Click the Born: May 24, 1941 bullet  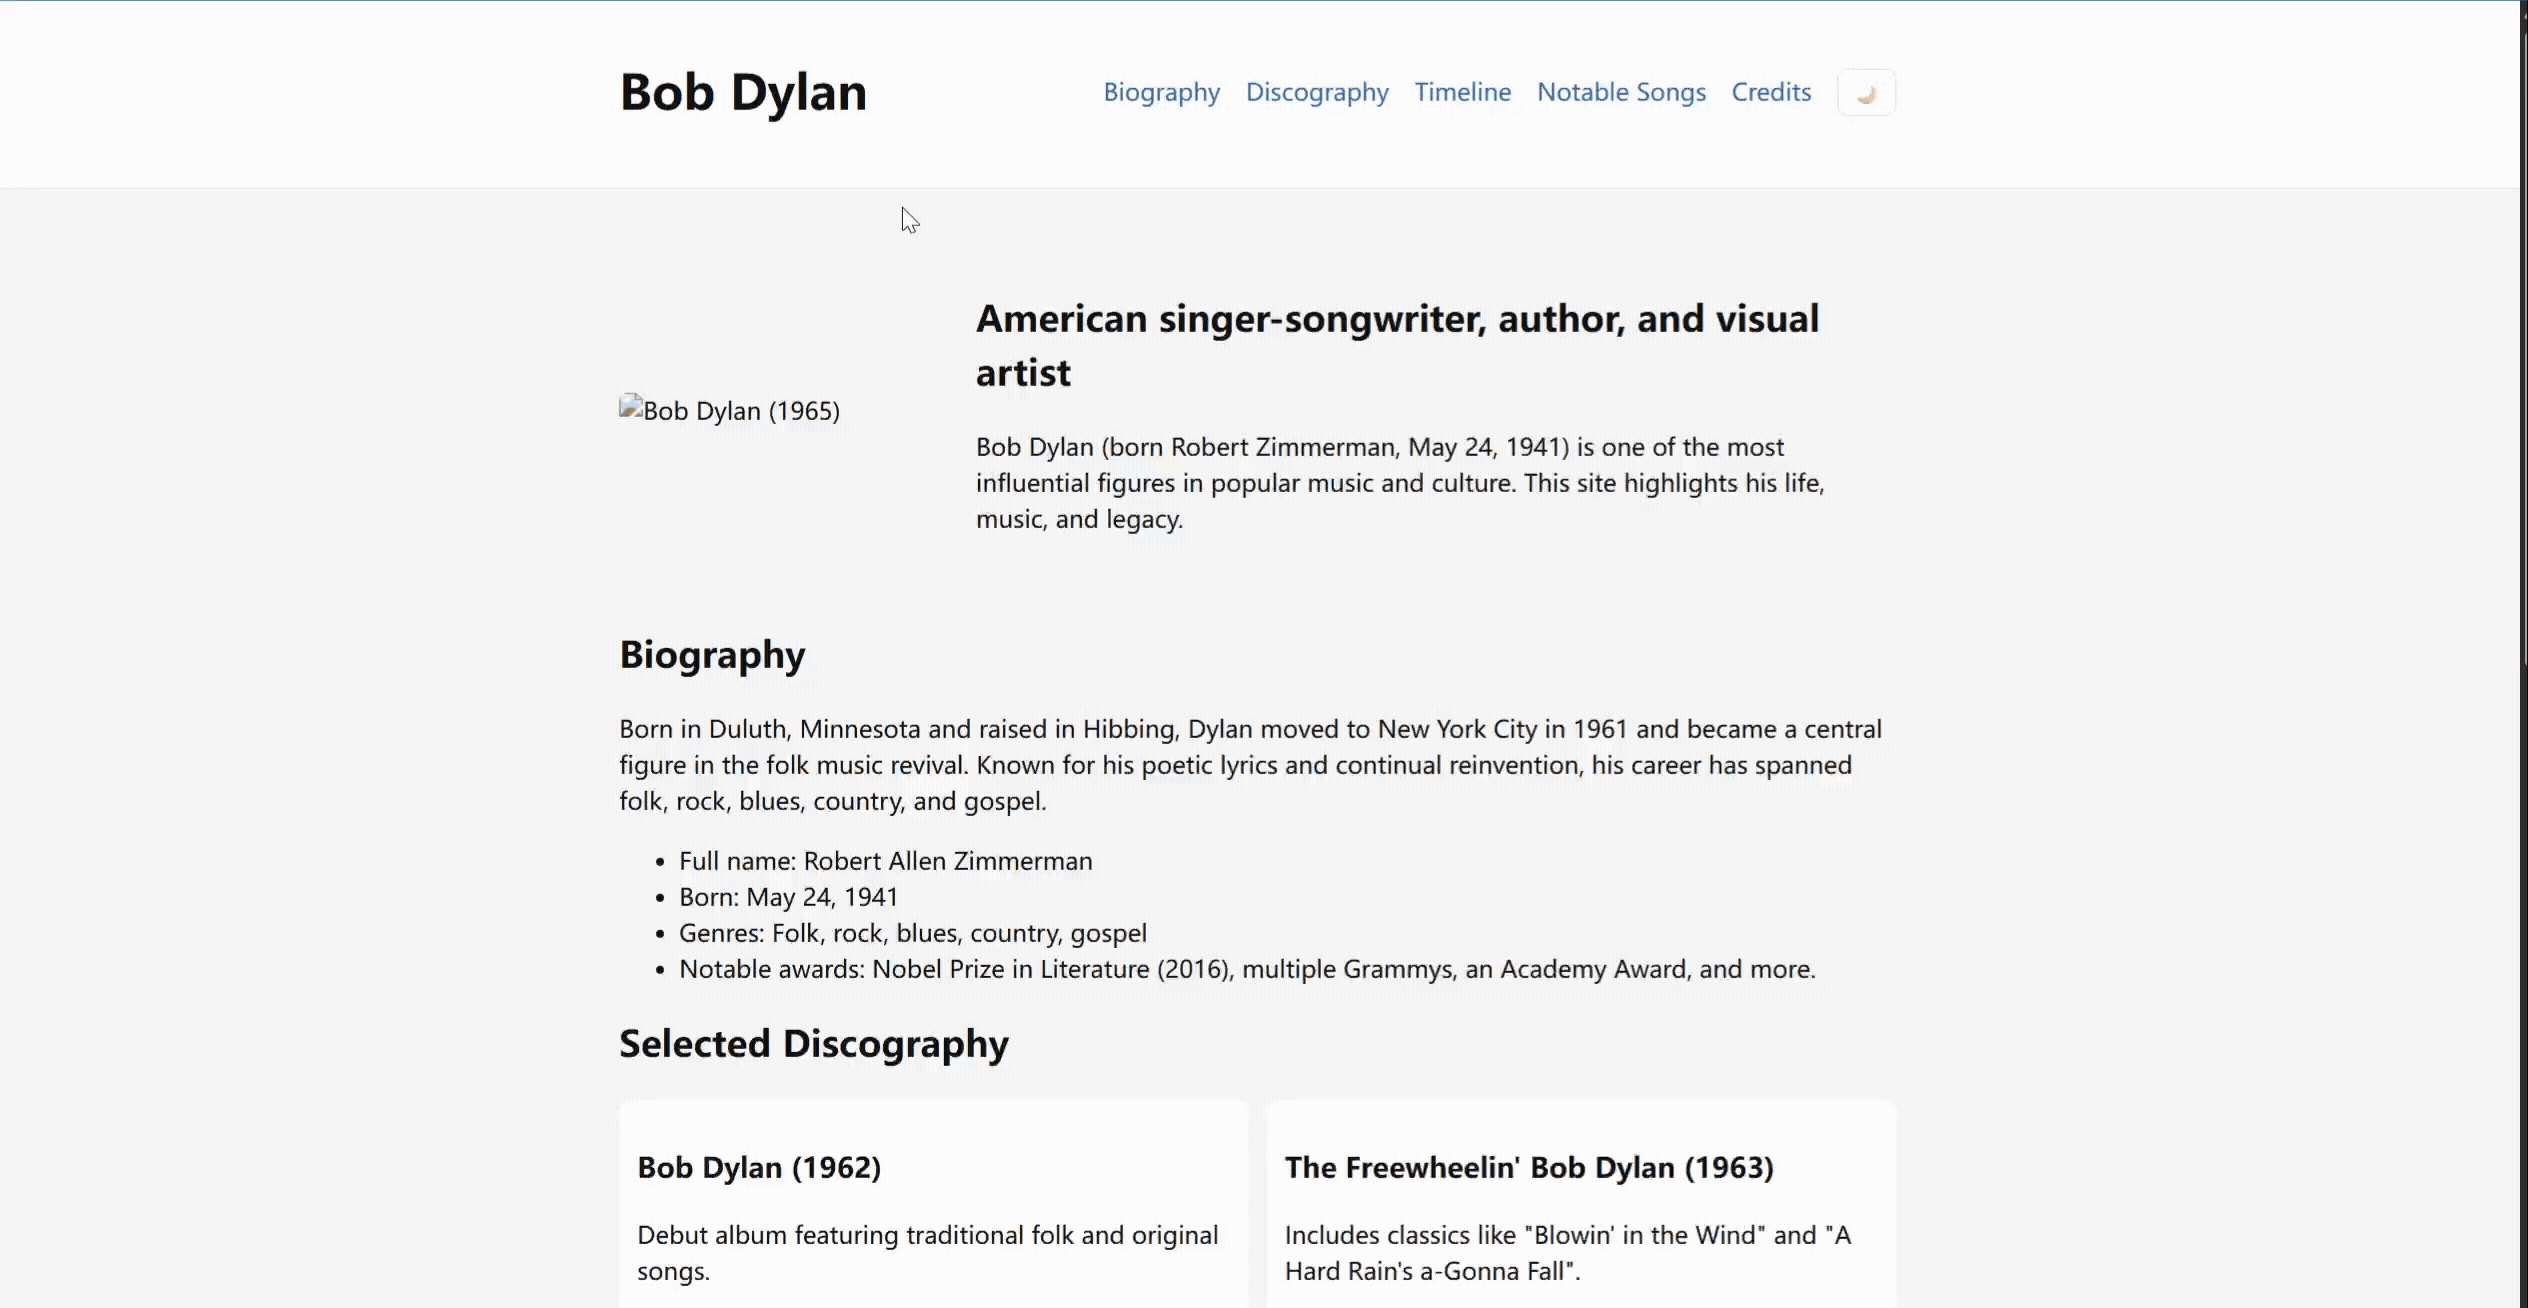[x=788, y=897]
